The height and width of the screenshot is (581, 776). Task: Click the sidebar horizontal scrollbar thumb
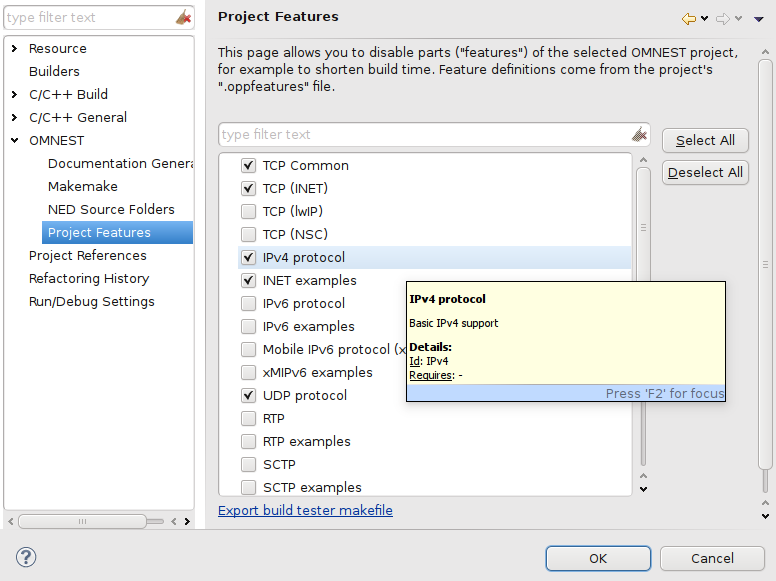[83, 521]
